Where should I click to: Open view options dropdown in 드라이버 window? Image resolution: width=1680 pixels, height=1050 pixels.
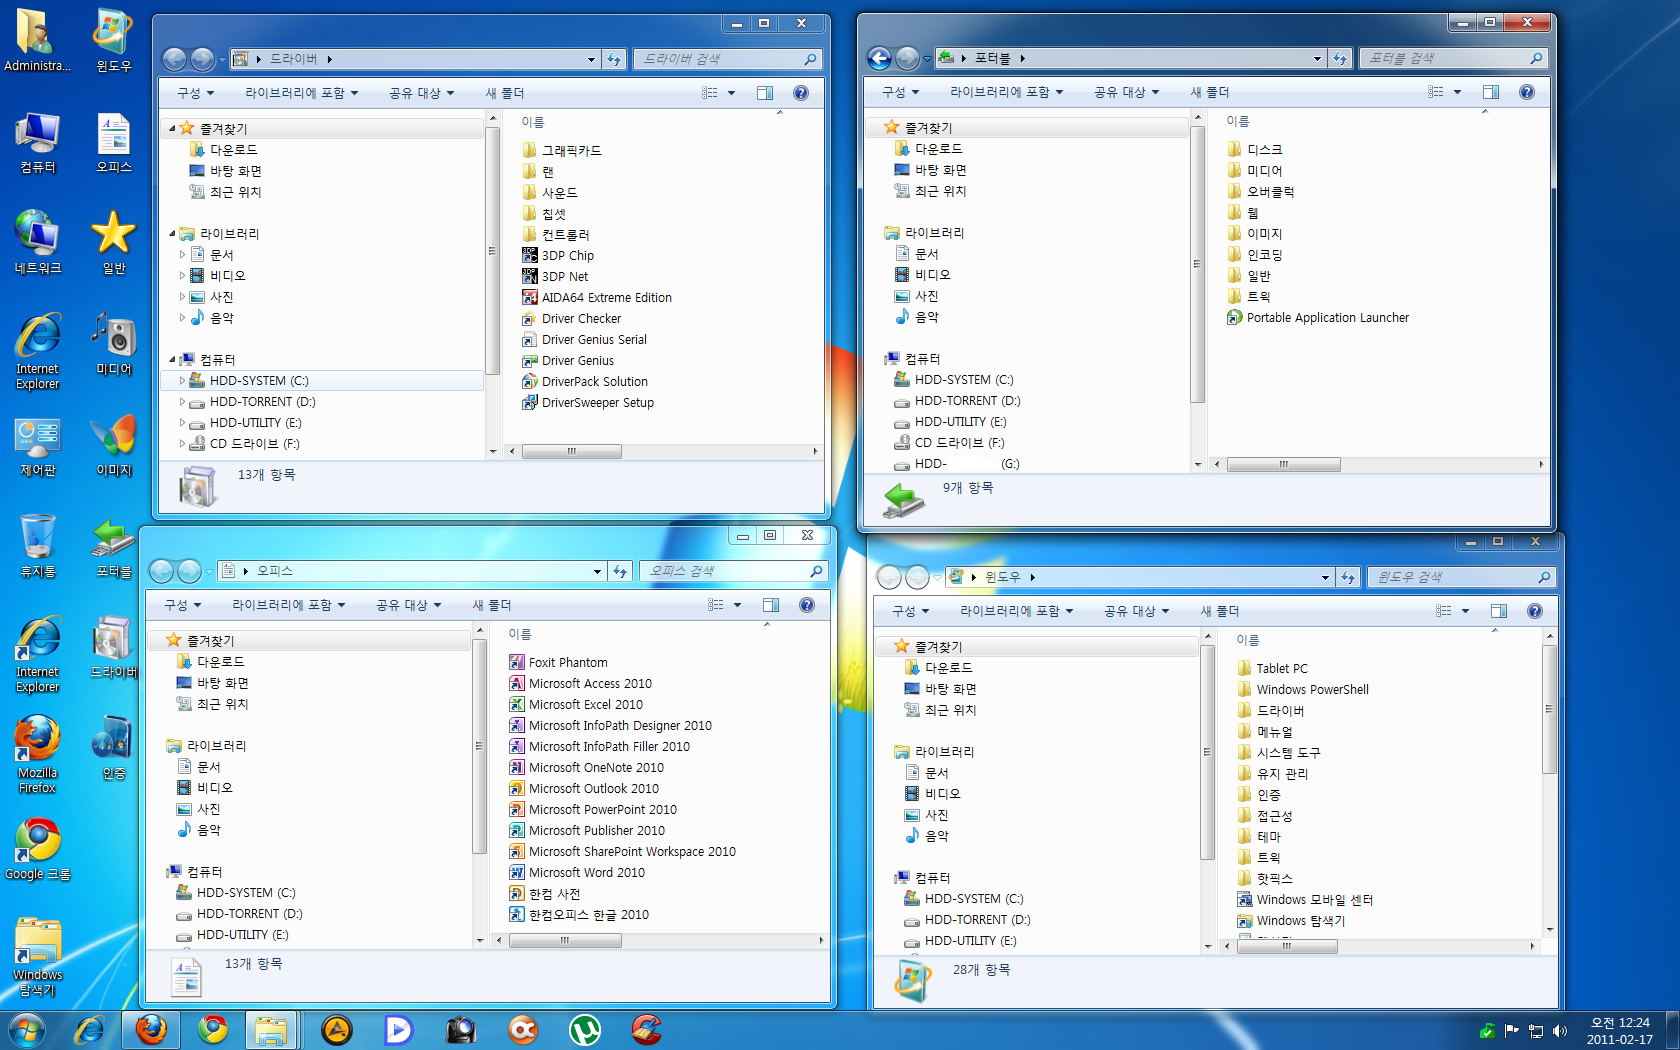tap(731, 93)
